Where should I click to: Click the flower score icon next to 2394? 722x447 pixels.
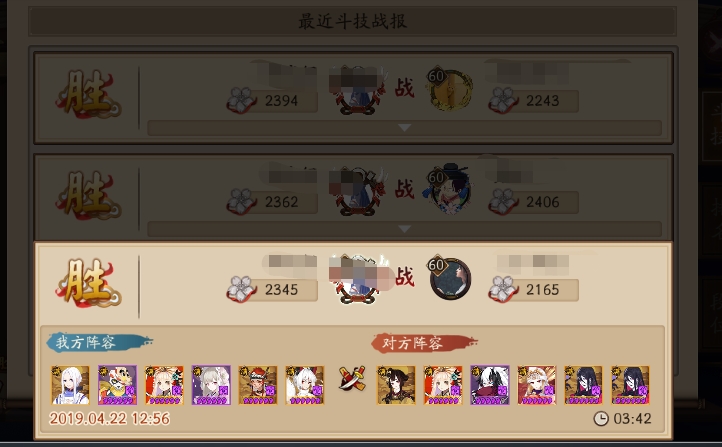tap(241, 100)
